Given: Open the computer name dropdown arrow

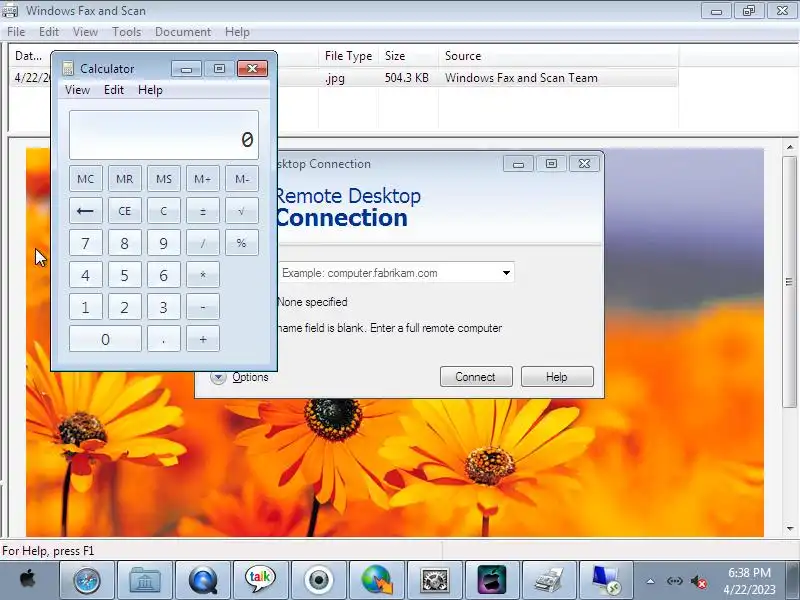Looking at the screenshot, I should (506, 272).
